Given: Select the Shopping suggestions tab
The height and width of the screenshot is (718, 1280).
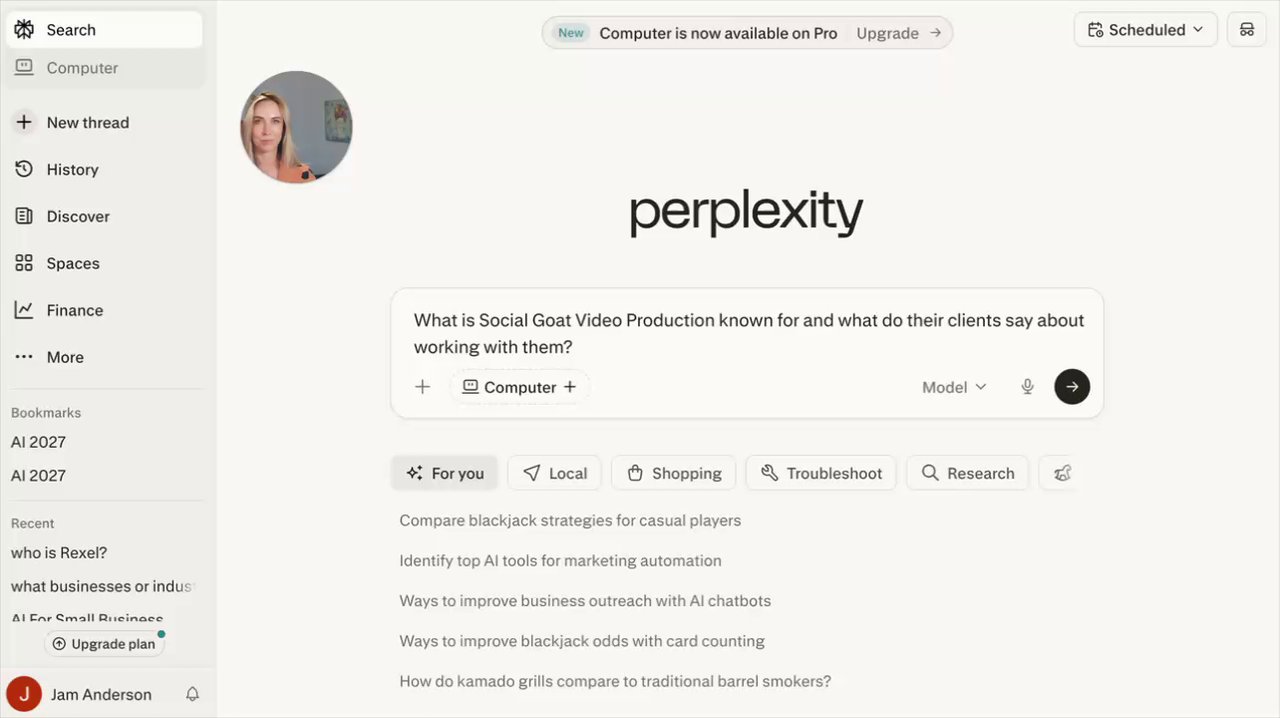Looking at the screenshot, I should pos(674,473).
